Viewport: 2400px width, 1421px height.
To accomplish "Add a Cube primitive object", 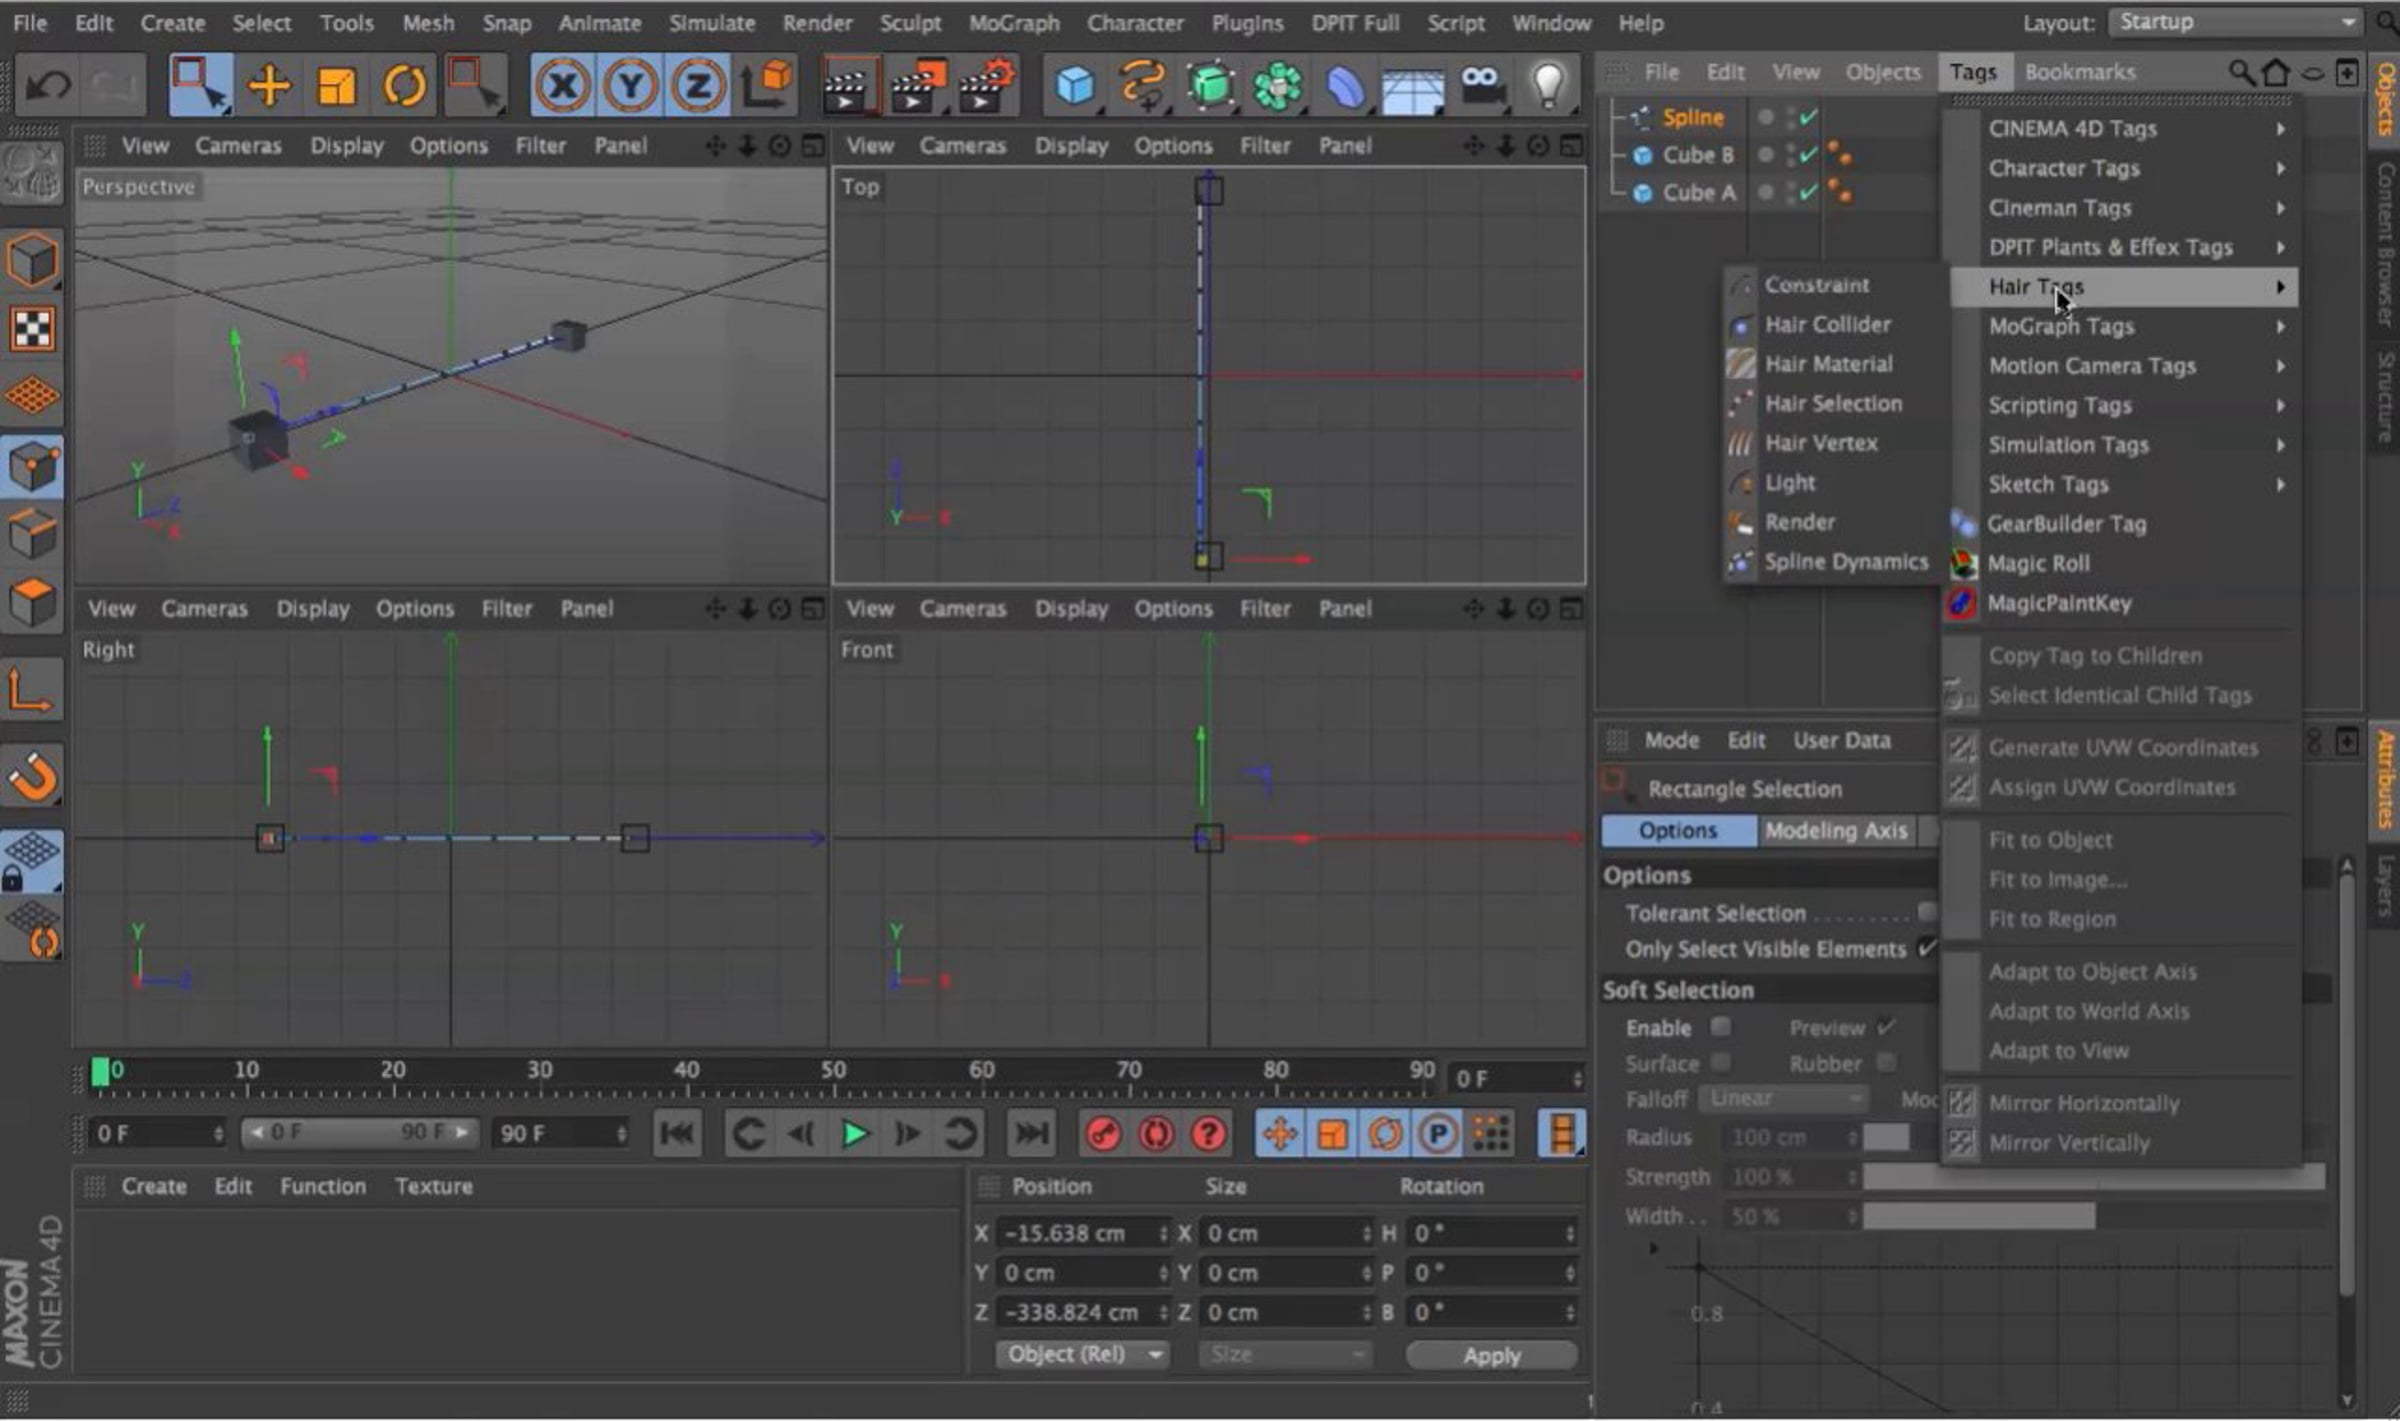I will 1076,86.
